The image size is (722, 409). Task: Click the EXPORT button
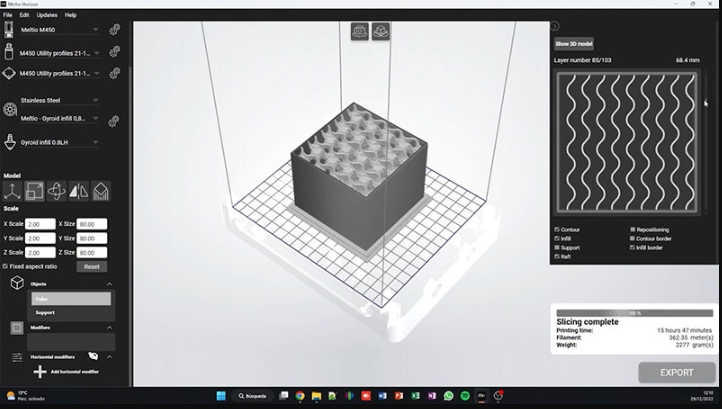click(x=676, y=373)
